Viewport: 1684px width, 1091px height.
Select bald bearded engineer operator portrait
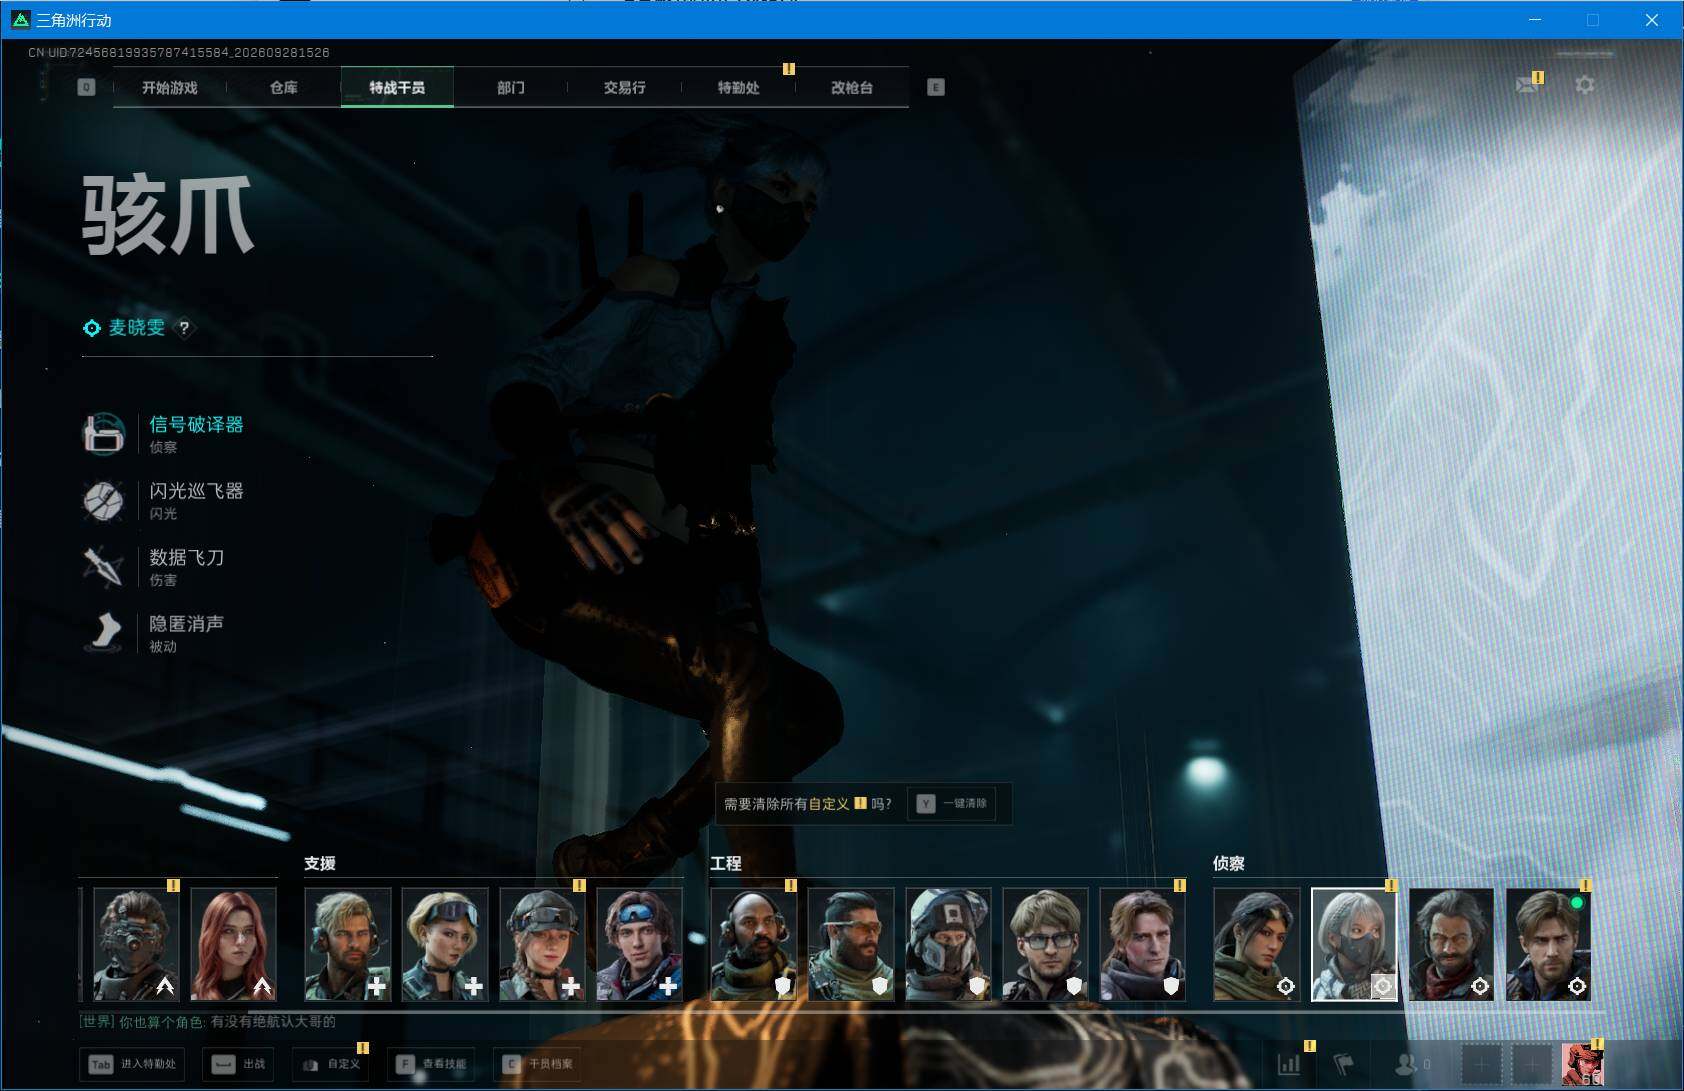tap(754, 944)
